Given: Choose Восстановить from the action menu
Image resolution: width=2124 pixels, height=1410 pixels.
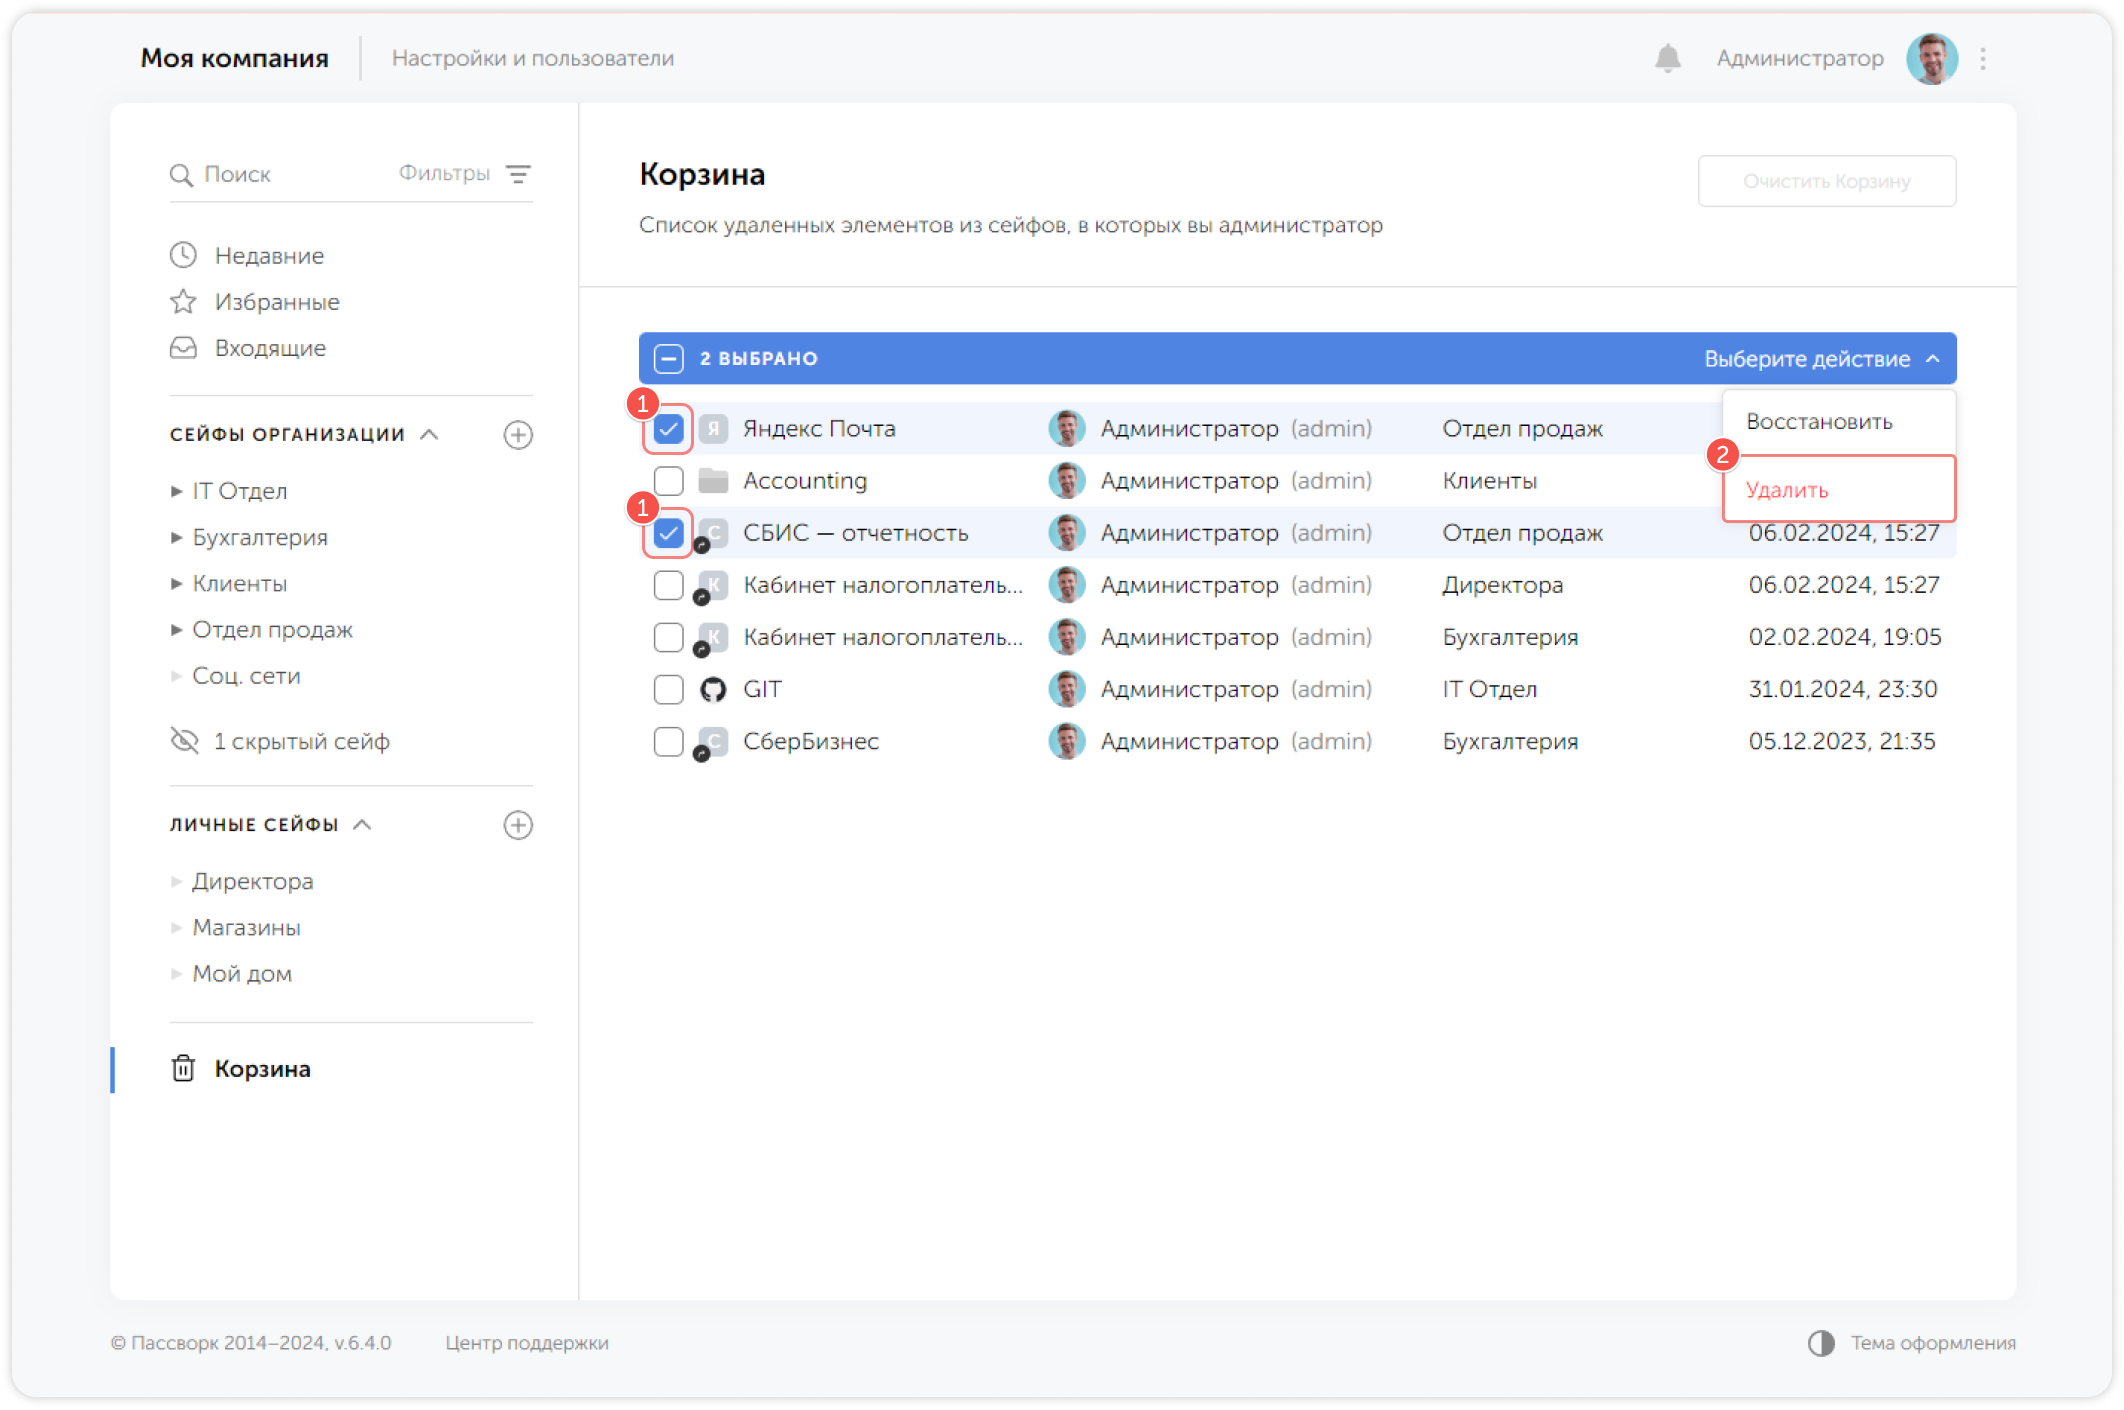Looking at the screenshot, I should (1819, 422).
